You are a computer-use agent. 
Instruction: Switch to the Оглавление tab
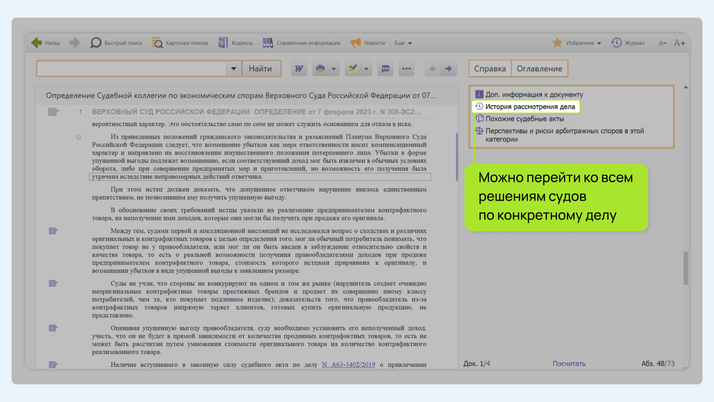[x=539, y=69]
